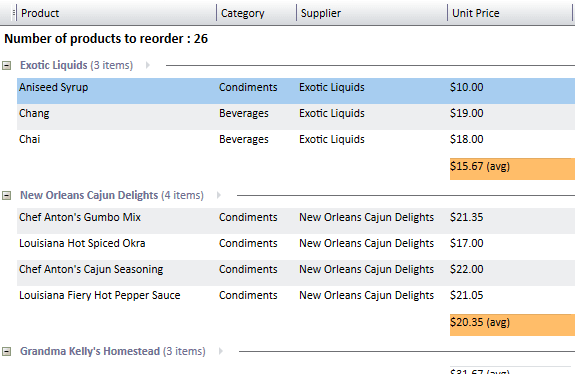575x374 pixels.
Task: Click supplier cell in Chef Anton's Gumbo Mix row
Action: (367, 217)
